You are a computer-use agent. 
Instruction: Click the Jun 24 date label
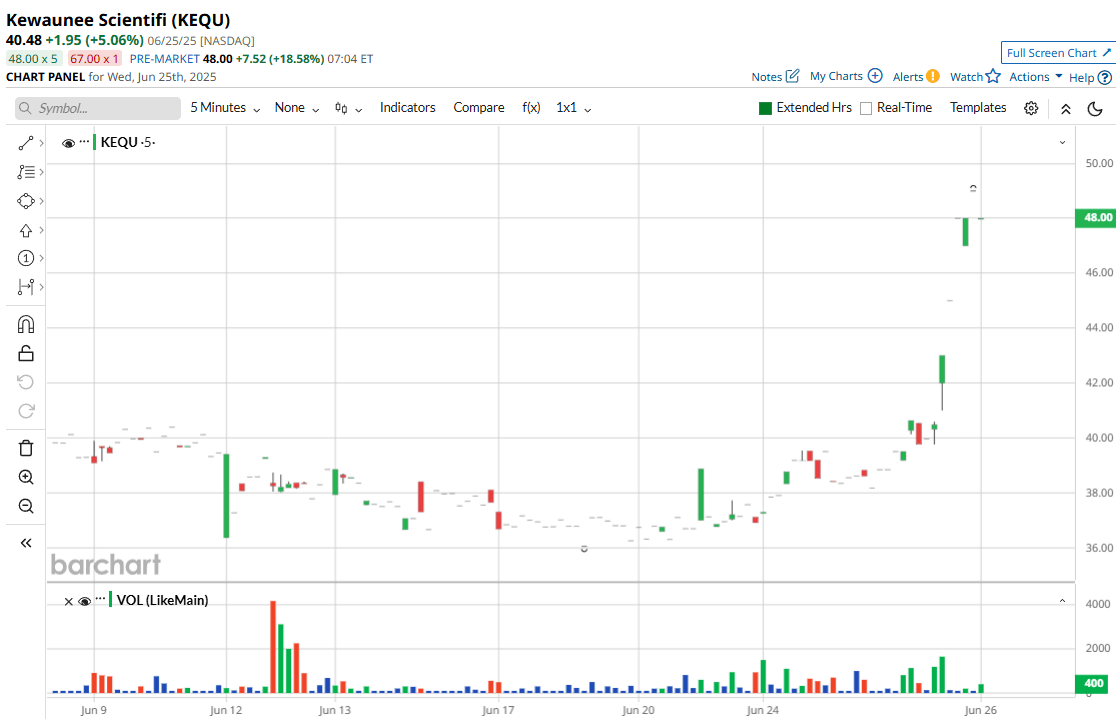click(x=763, y=710)
